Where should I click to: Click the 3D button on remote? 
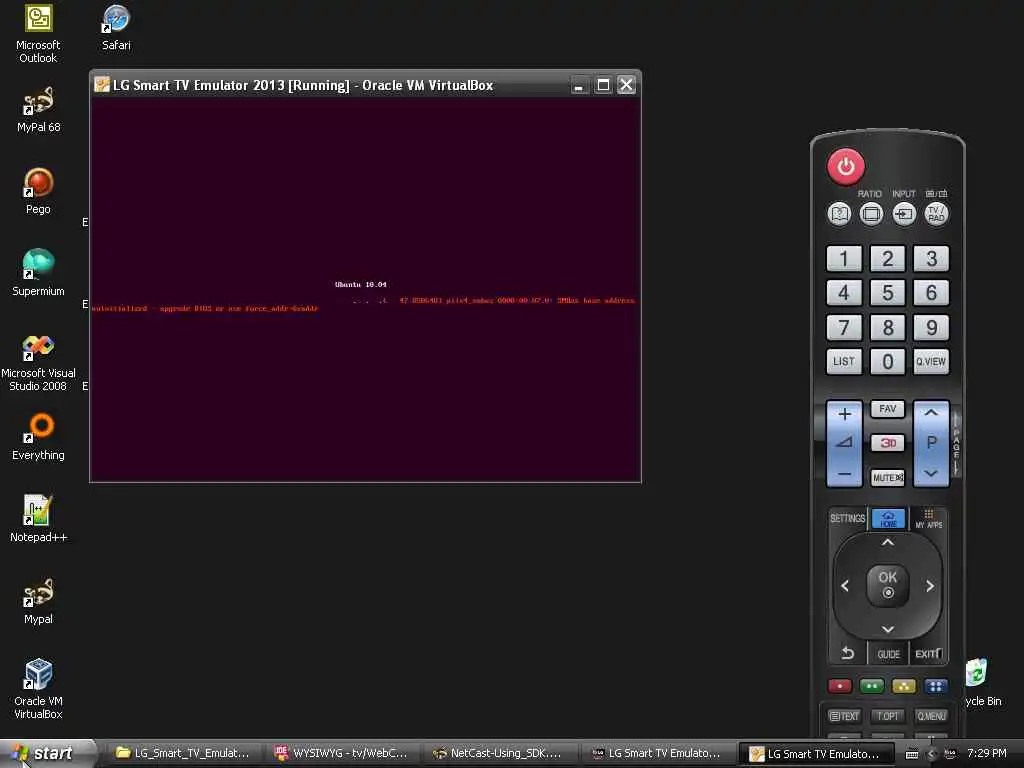pyautogui.click(x=888, y=443)
